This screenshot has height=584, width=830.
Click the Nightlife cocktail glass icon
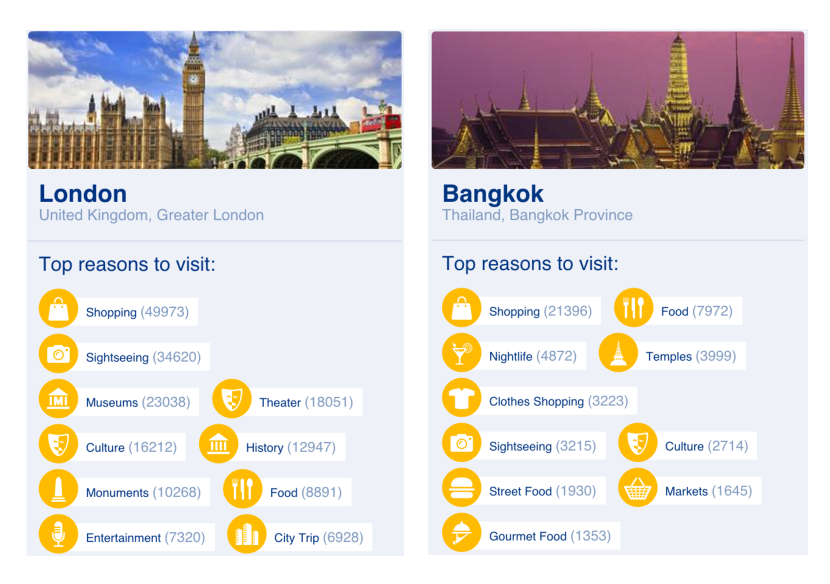click(461, 353)
